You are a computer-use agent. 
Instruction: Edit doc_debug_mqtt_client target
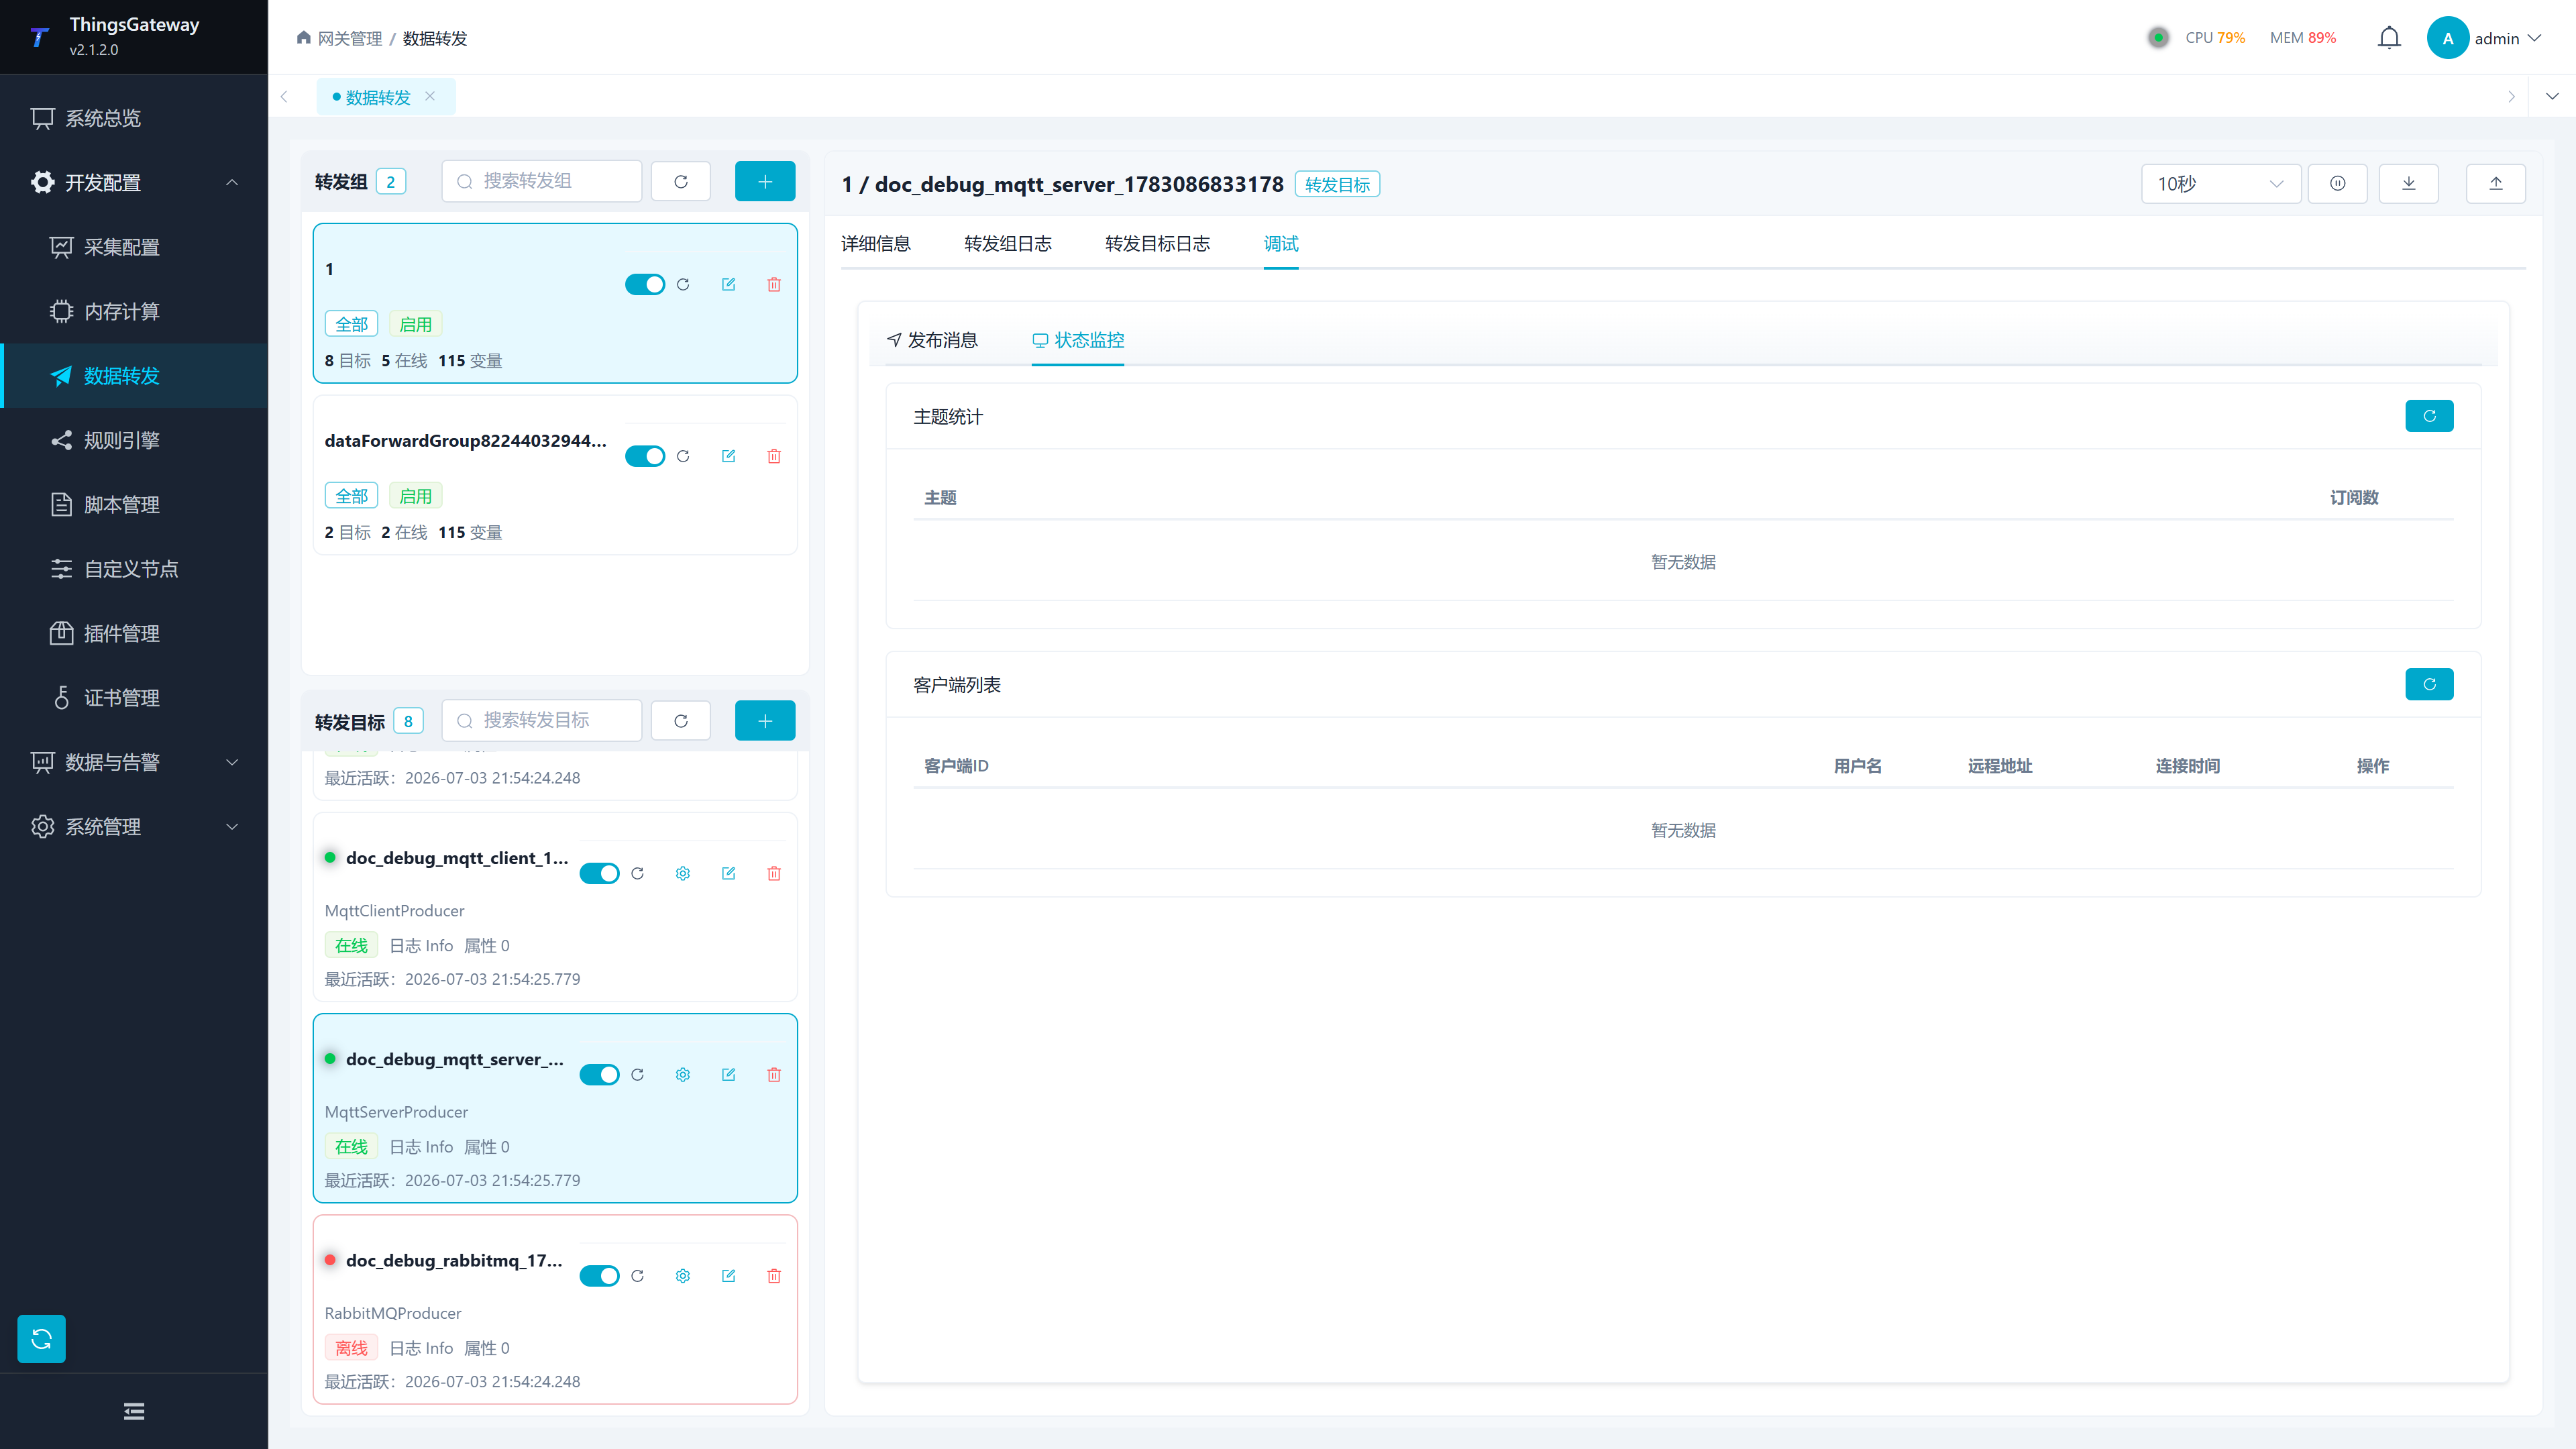[x=728, y=873]
